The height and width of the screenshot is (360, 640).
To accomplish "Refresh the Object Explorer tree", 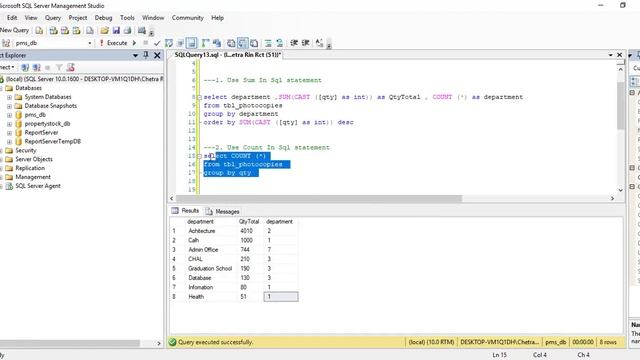I will click(71, 67).
